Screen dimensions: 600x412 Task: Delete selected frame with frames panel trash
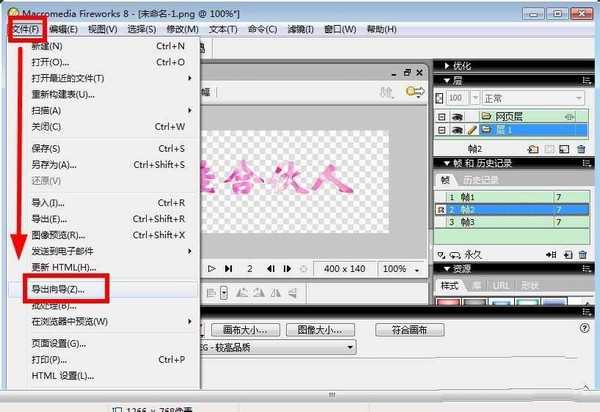click(582, 254)
